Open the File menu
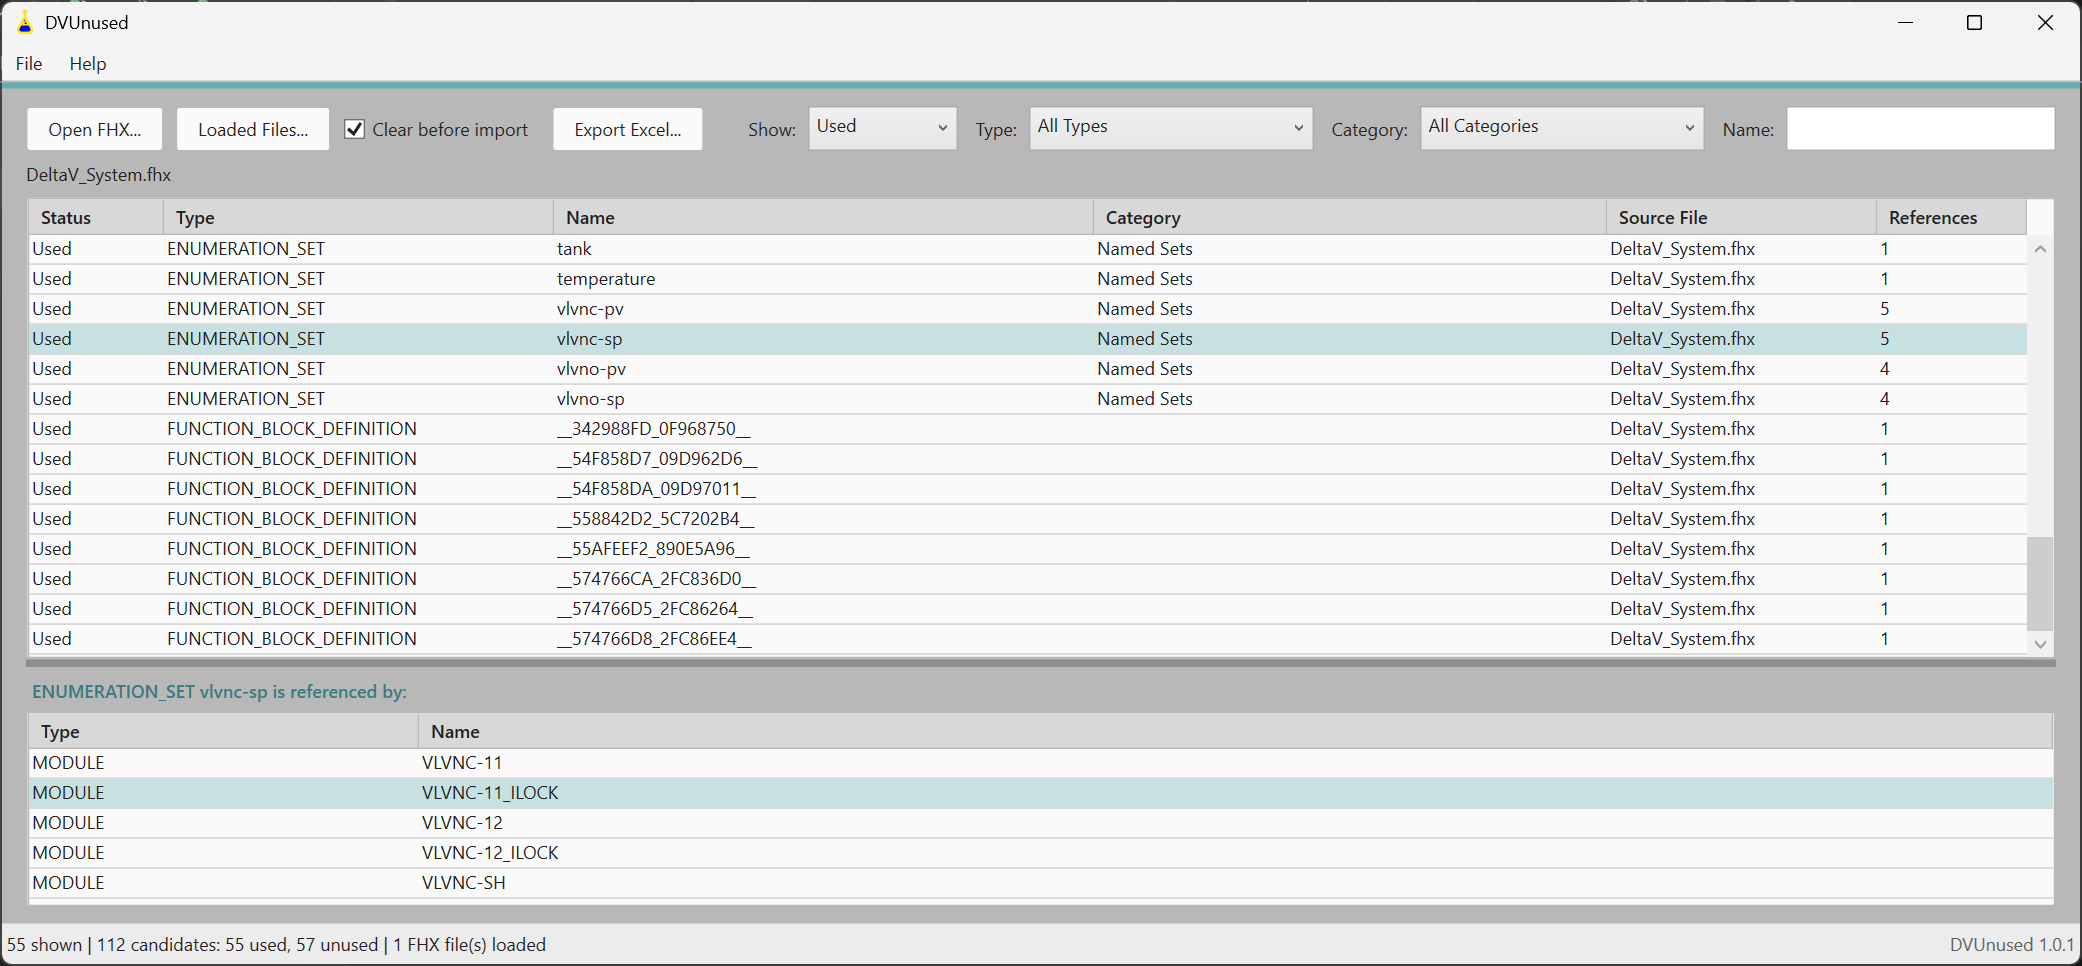The height and width of the screenshot is (966, 2082). 29,63
